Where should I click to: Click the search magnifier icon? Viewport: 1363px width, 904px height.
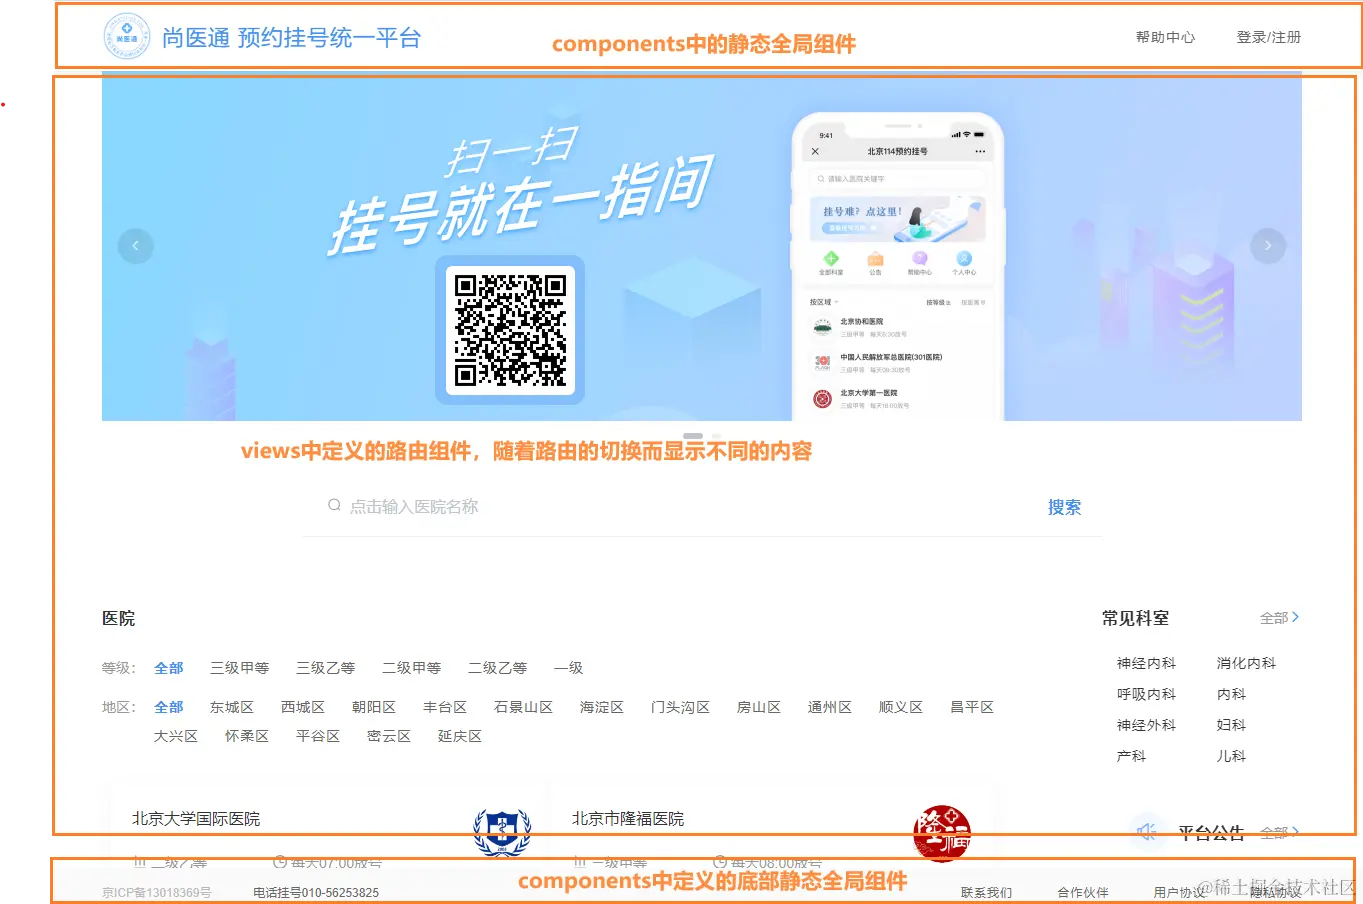pyautogui.click(x=335, y=506)
